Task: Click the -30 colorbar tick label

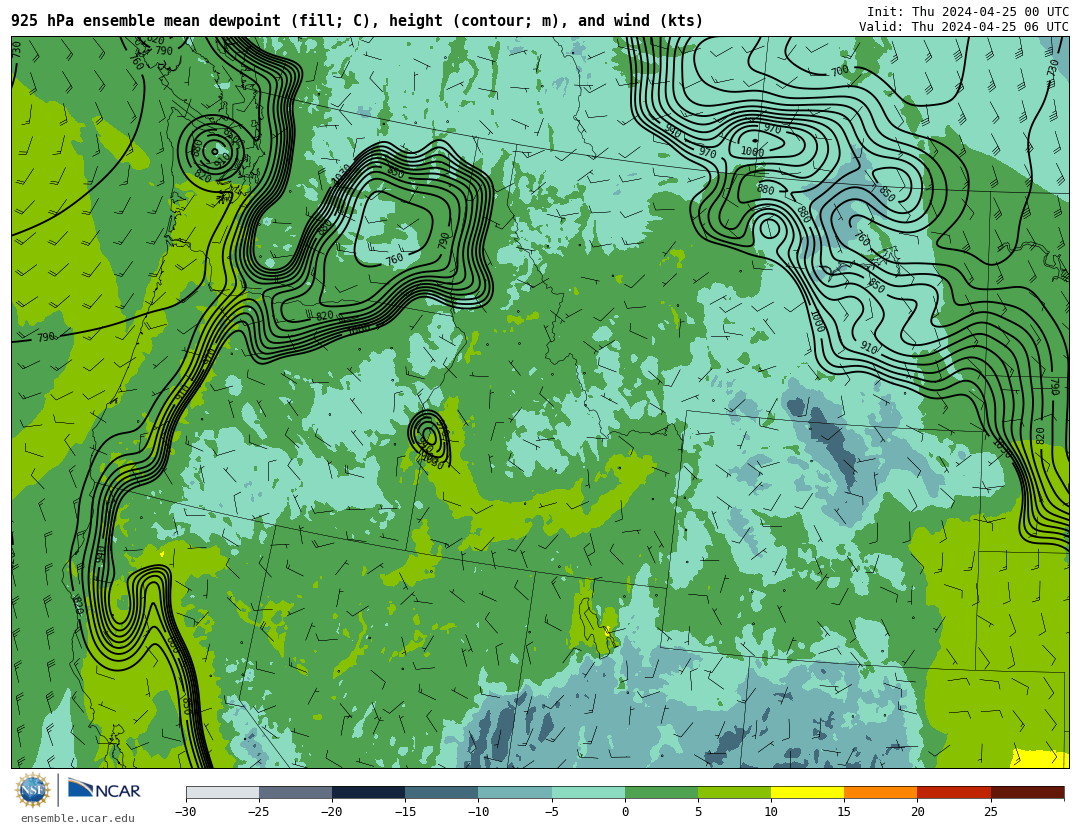Action: click(185, 812)
